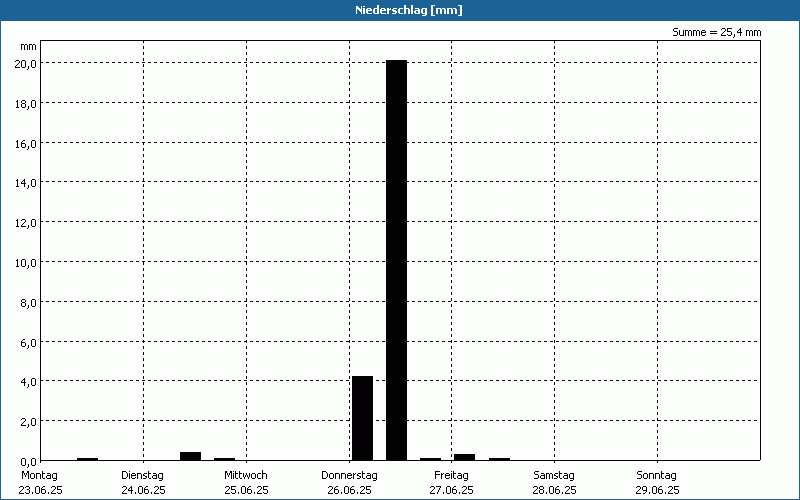Click the 10,0 y-axis value
Screen dimensions: 800x500
coord(26,263)
